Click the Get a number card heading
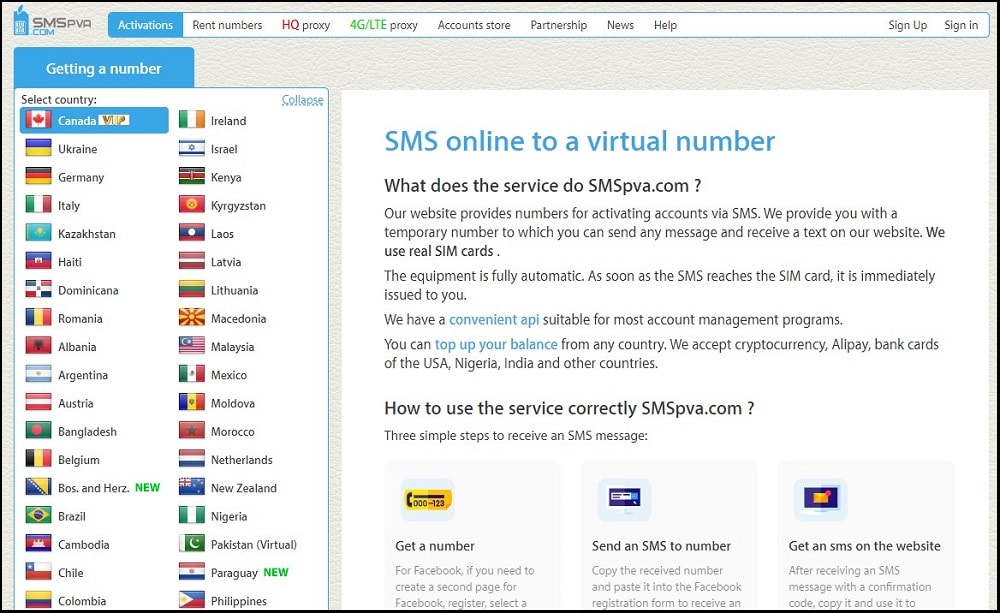Viewport: 1000px width, 613px height. pyautogui.click(x=435, y=545)
